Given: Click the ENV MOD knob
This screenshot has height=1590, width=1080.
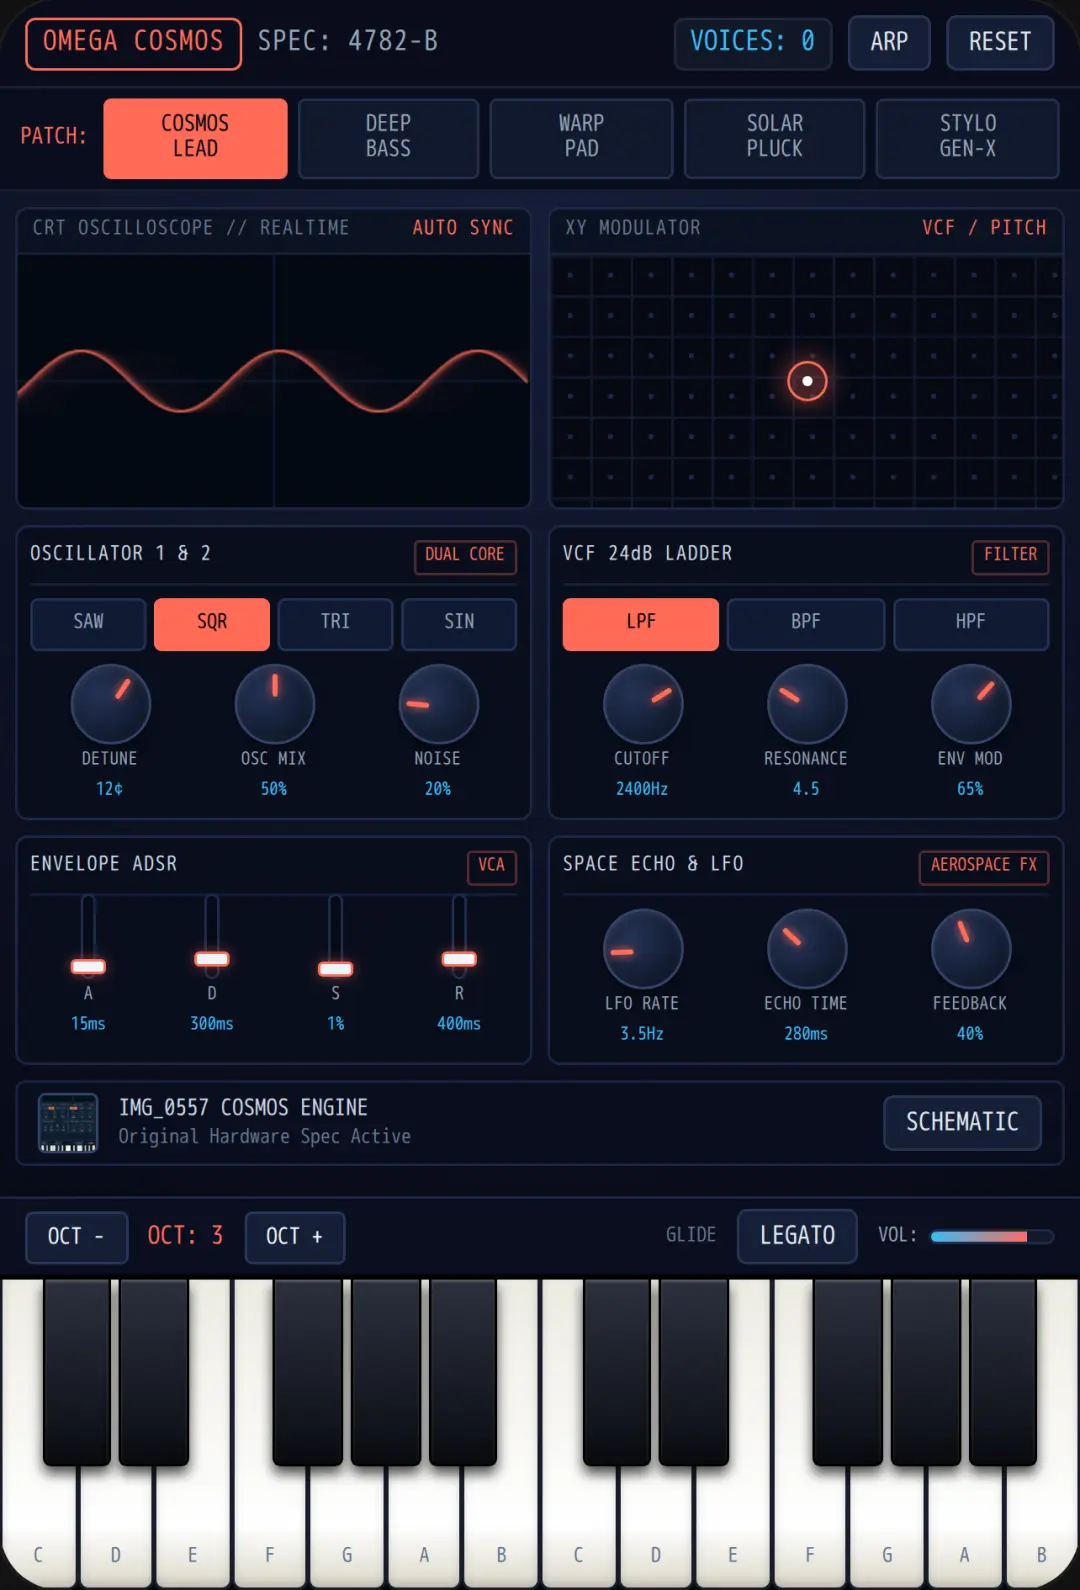Looking at the screenshot, I should 970,704.
